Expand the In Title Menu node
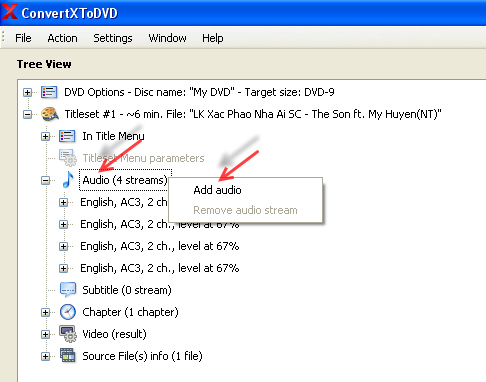The height and width of the screenshot is (382, 486). [x=45, y=136]
